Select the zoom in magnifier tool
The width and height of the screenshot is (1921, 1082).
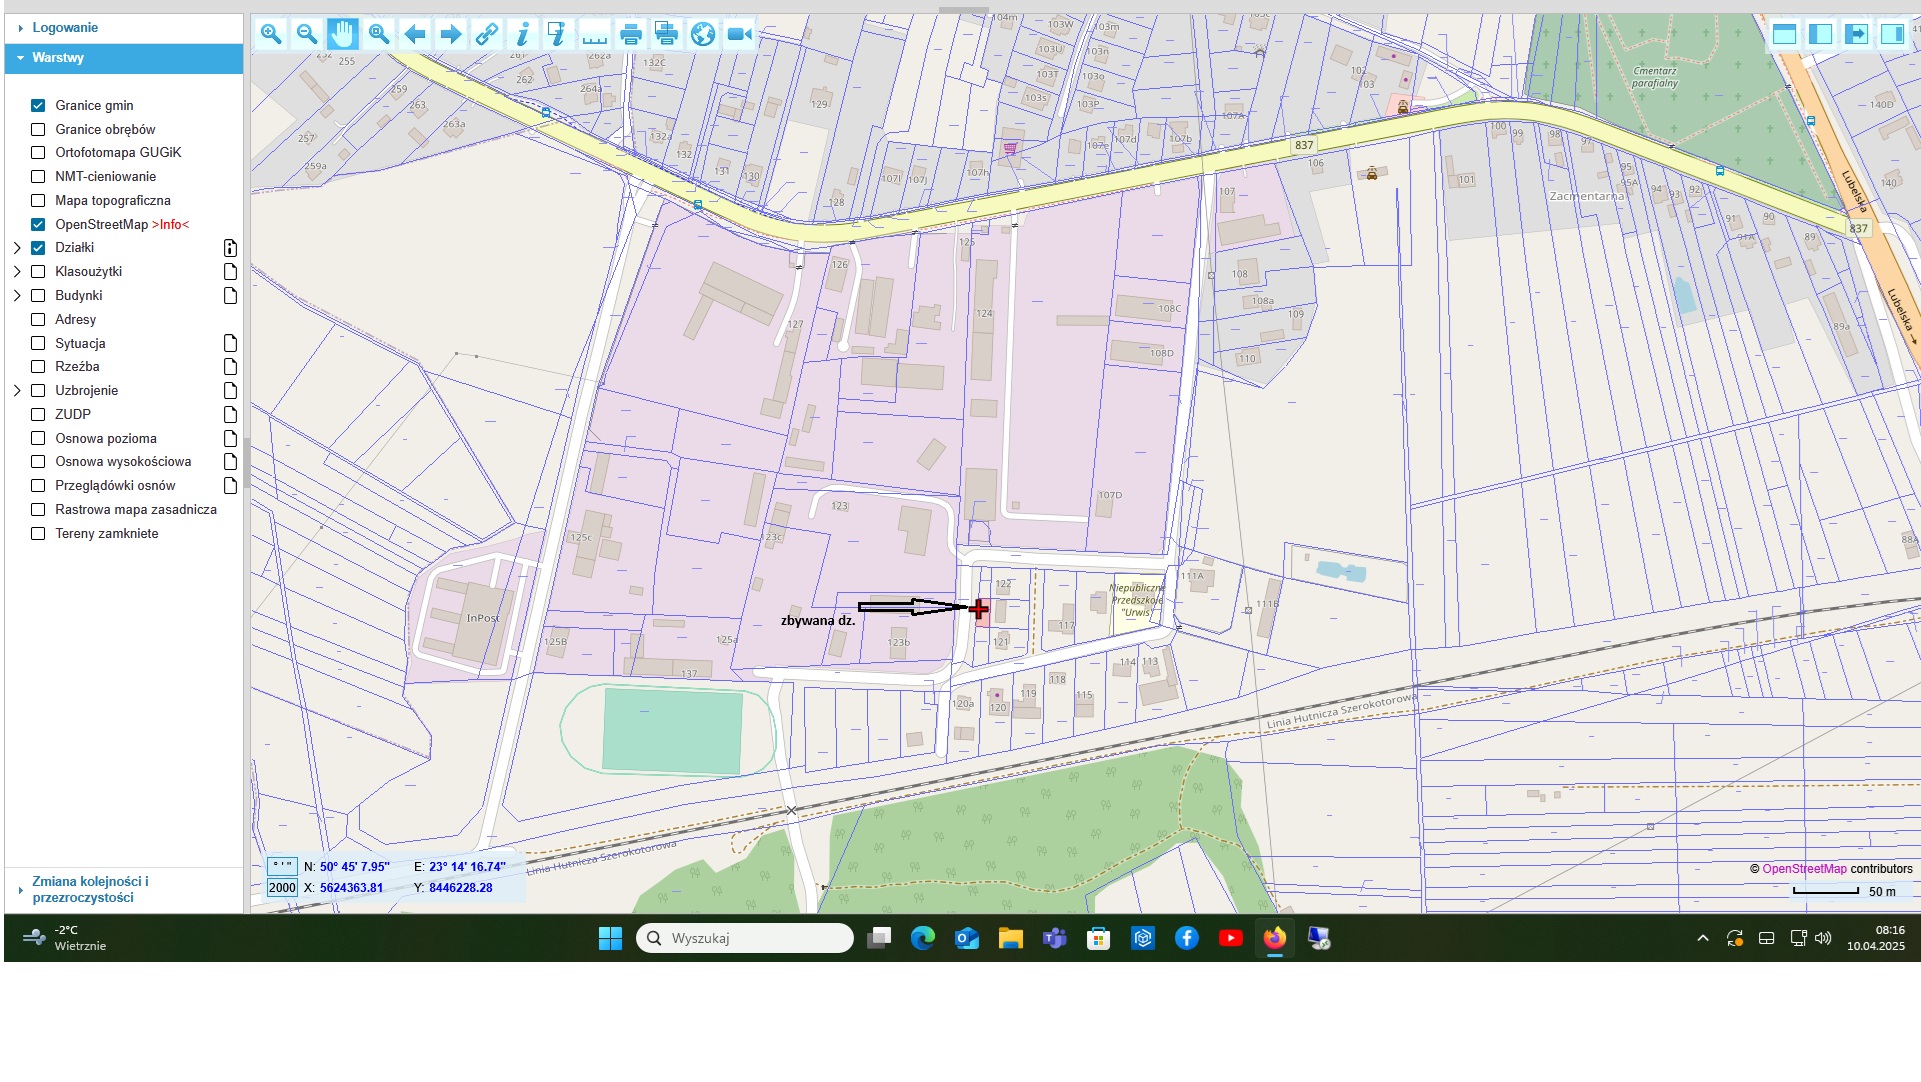[270, 34]
